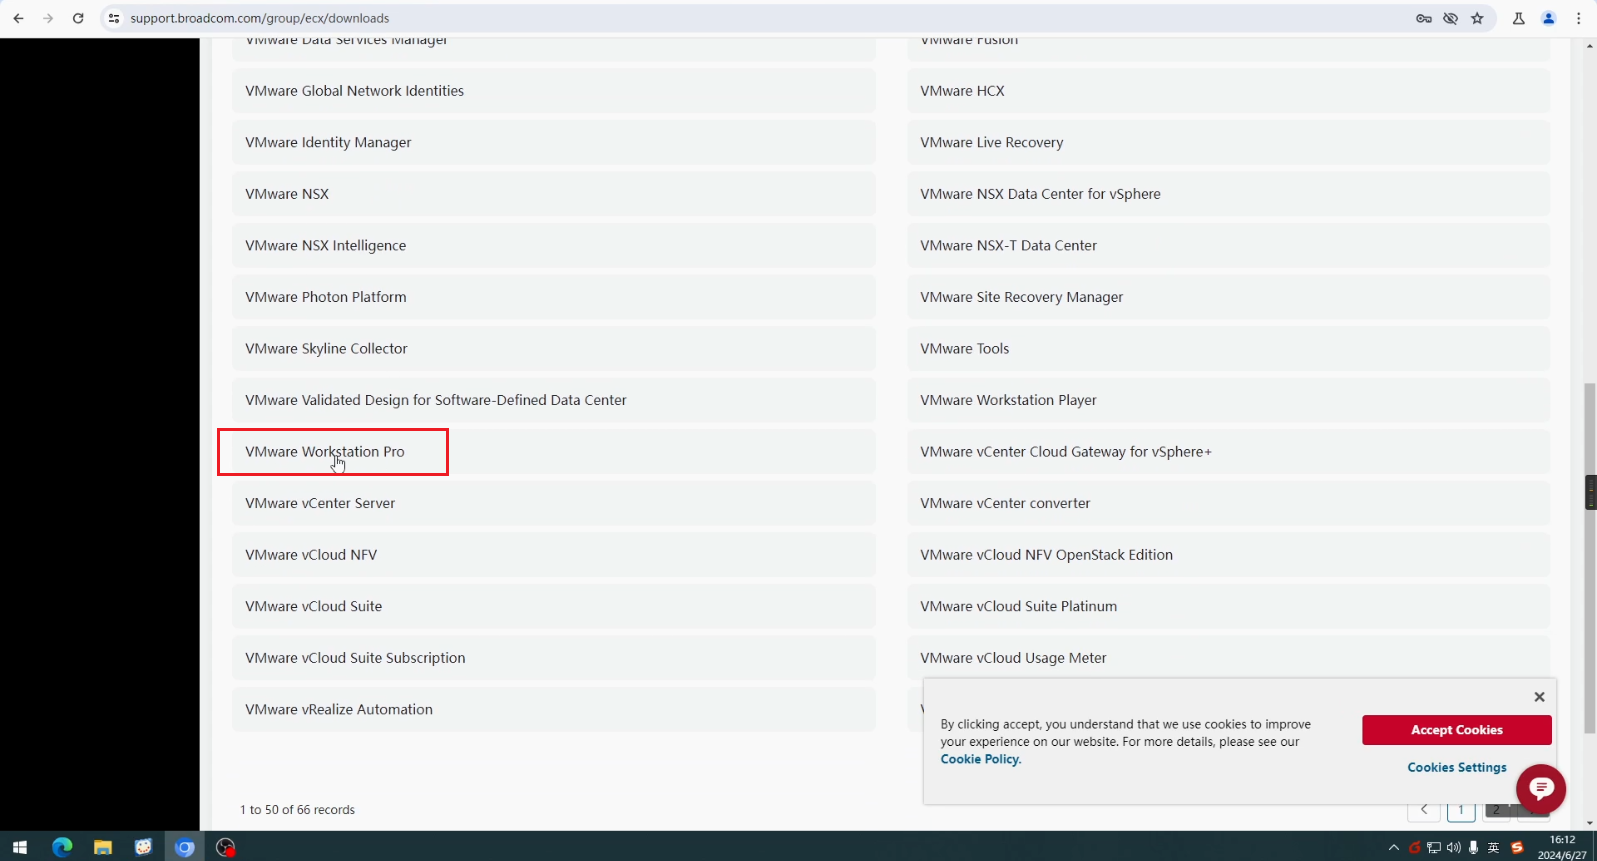1597x861 pixels.
Task: Select VMware Tools
Action: pos(1229,349)
